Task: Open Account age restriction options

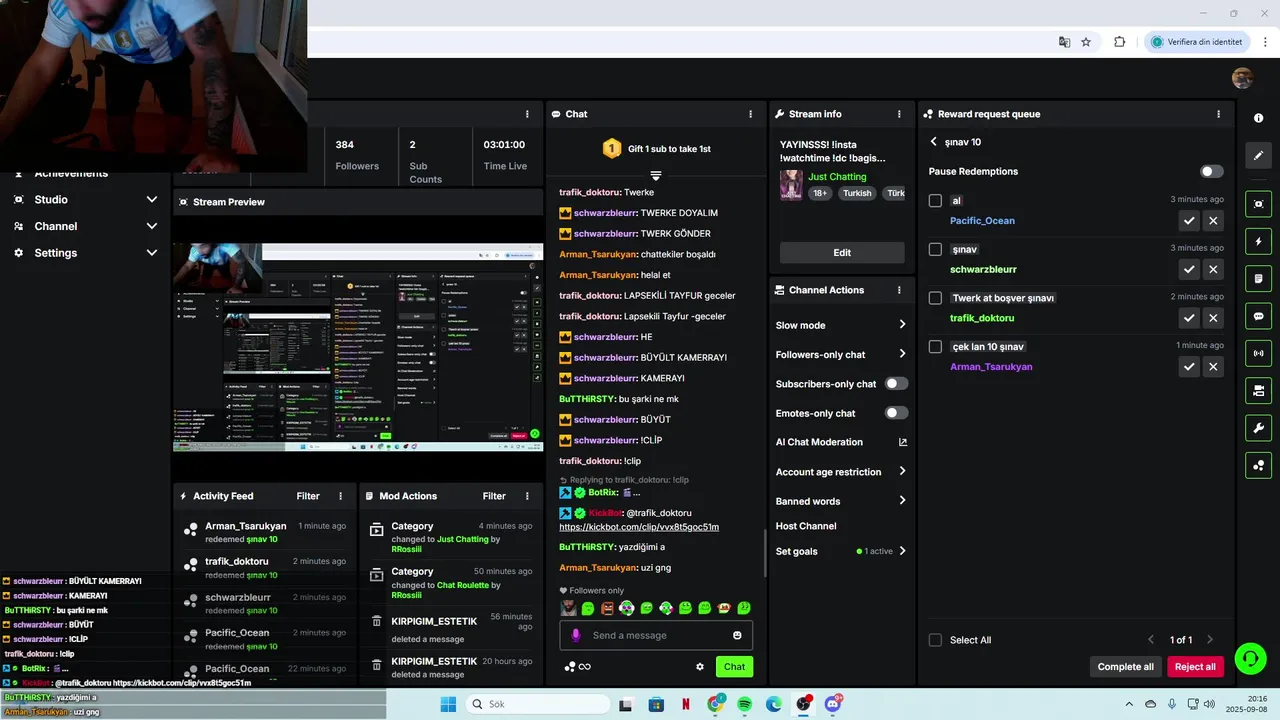Action: pos(841,472)
